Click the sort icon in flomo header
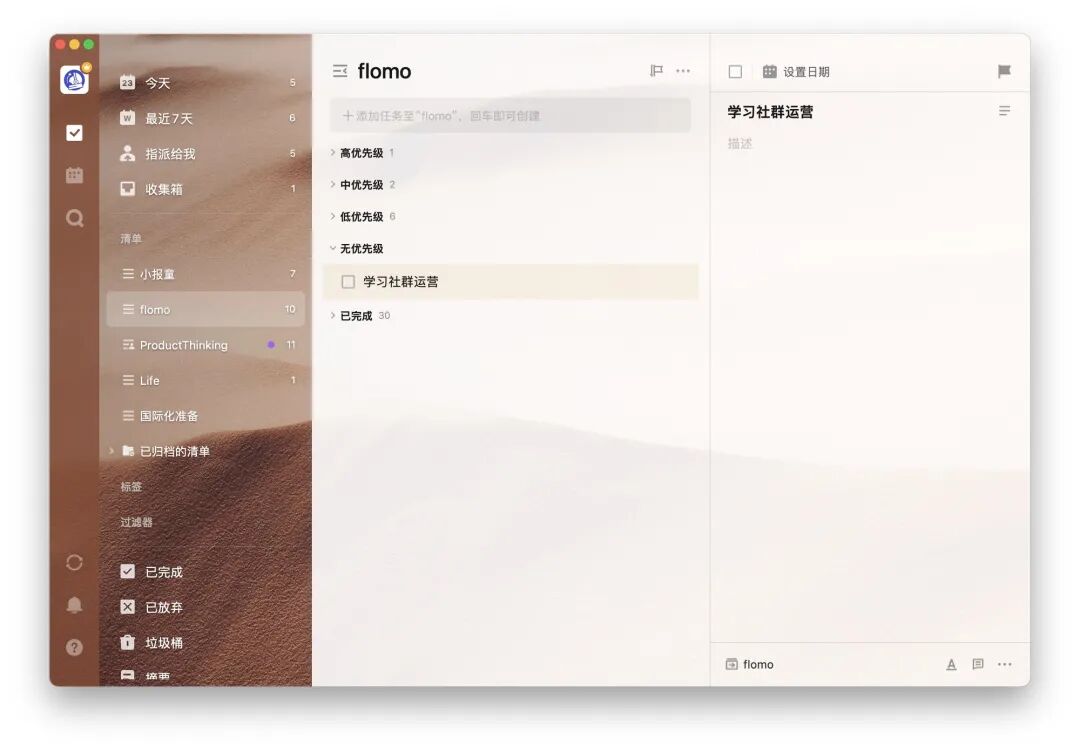This screenshot has height=752, width=1080. [x=656, y=70]
